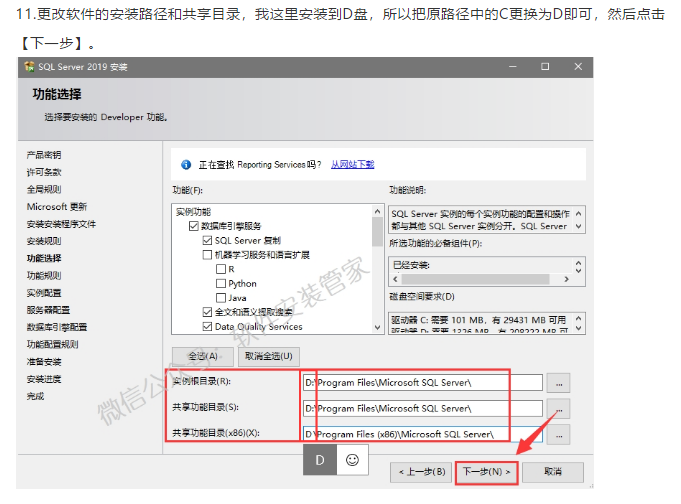Check the Java option

[221, 298]
